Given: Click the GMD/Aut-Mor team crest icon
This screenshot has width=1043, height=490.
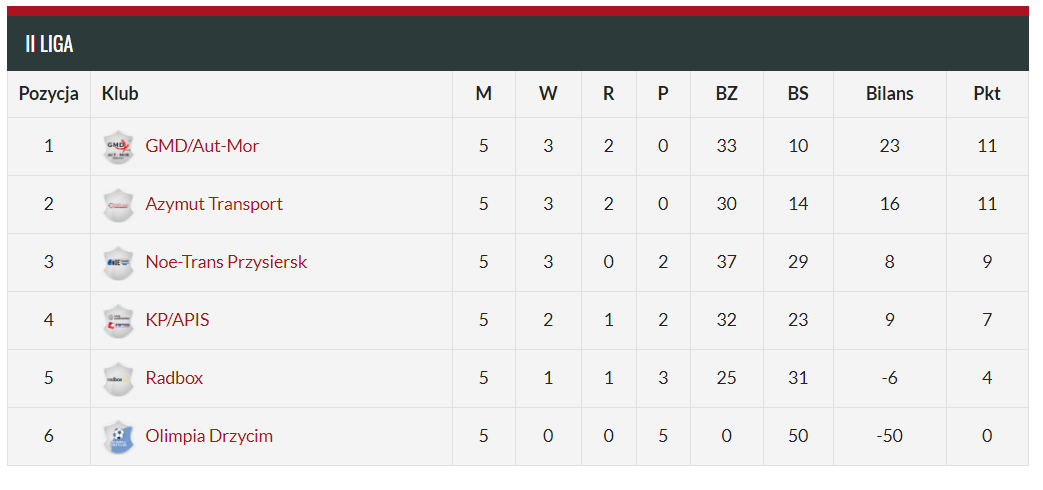Looking at the screenshot, I should click(118, 147).
